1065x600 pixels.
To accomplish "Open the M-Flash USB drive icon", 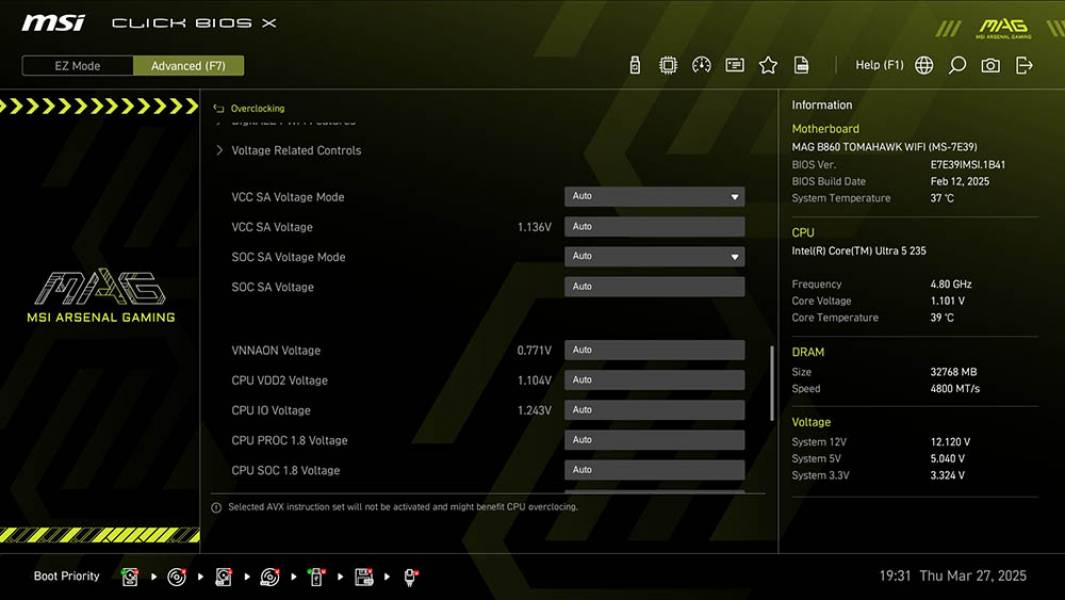I will [x=634, y=65].
